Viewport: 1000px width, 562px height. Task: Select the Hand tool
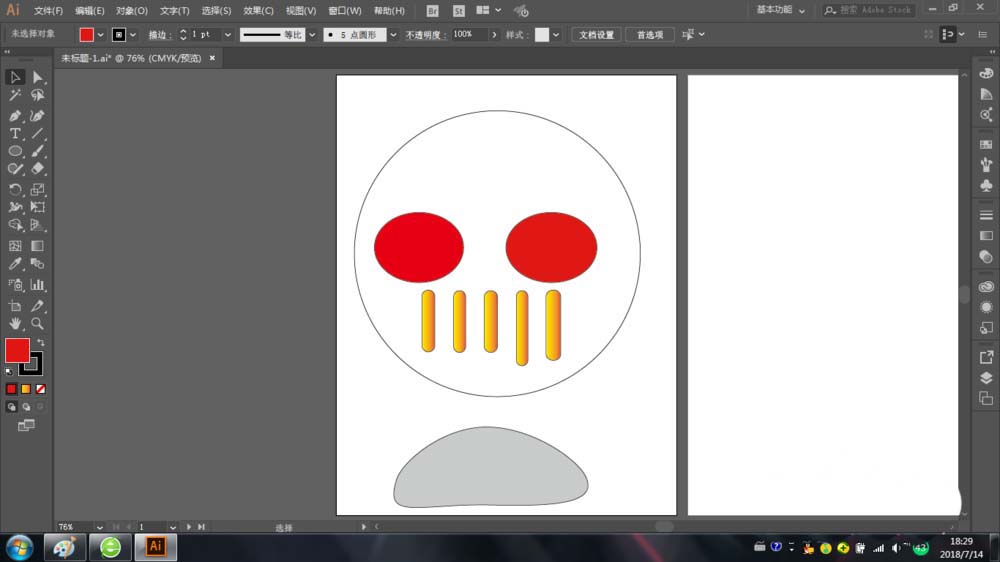(x=15, y=324)
